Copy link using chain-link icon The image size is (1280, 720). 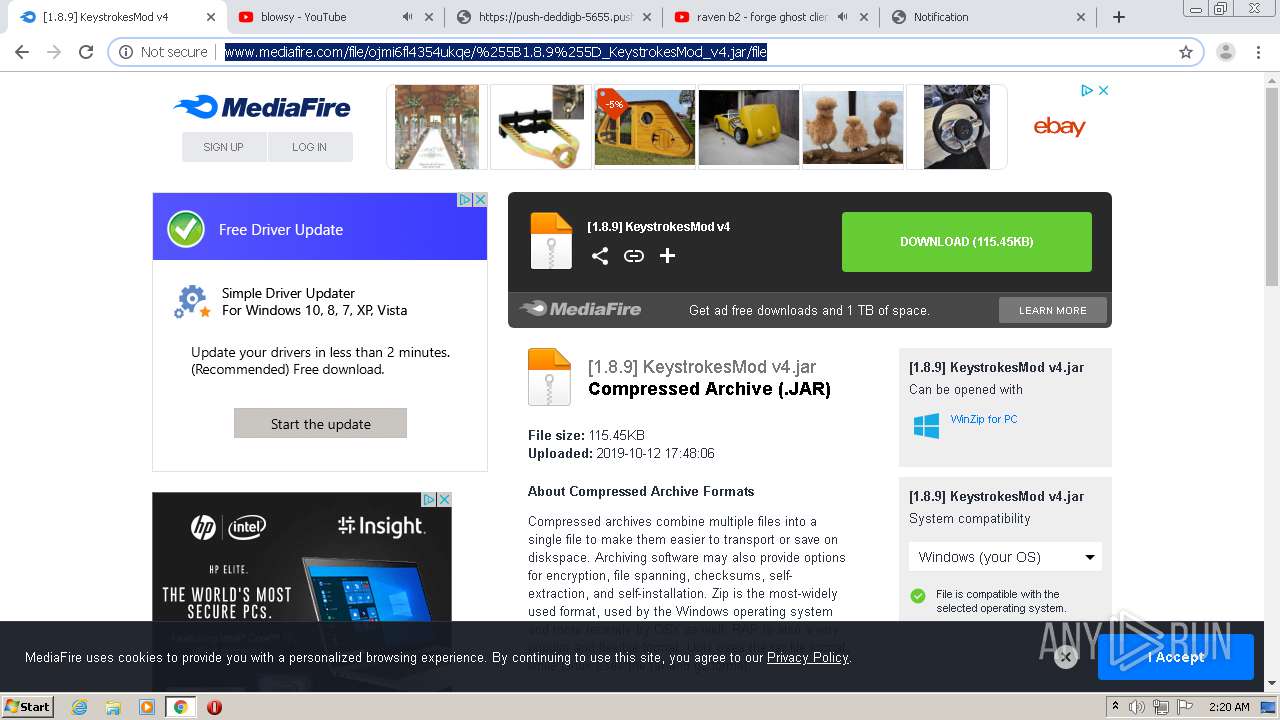[634, 256]
